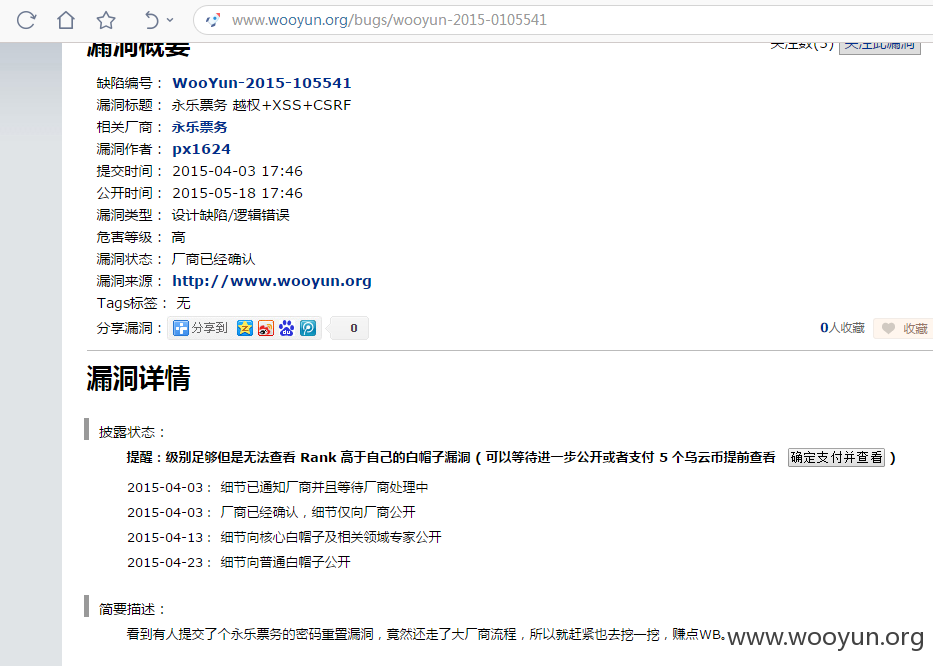
Task: Click the 关注此漏洞 button at top right
Action: pyautogui.click(x=879, y=46)
